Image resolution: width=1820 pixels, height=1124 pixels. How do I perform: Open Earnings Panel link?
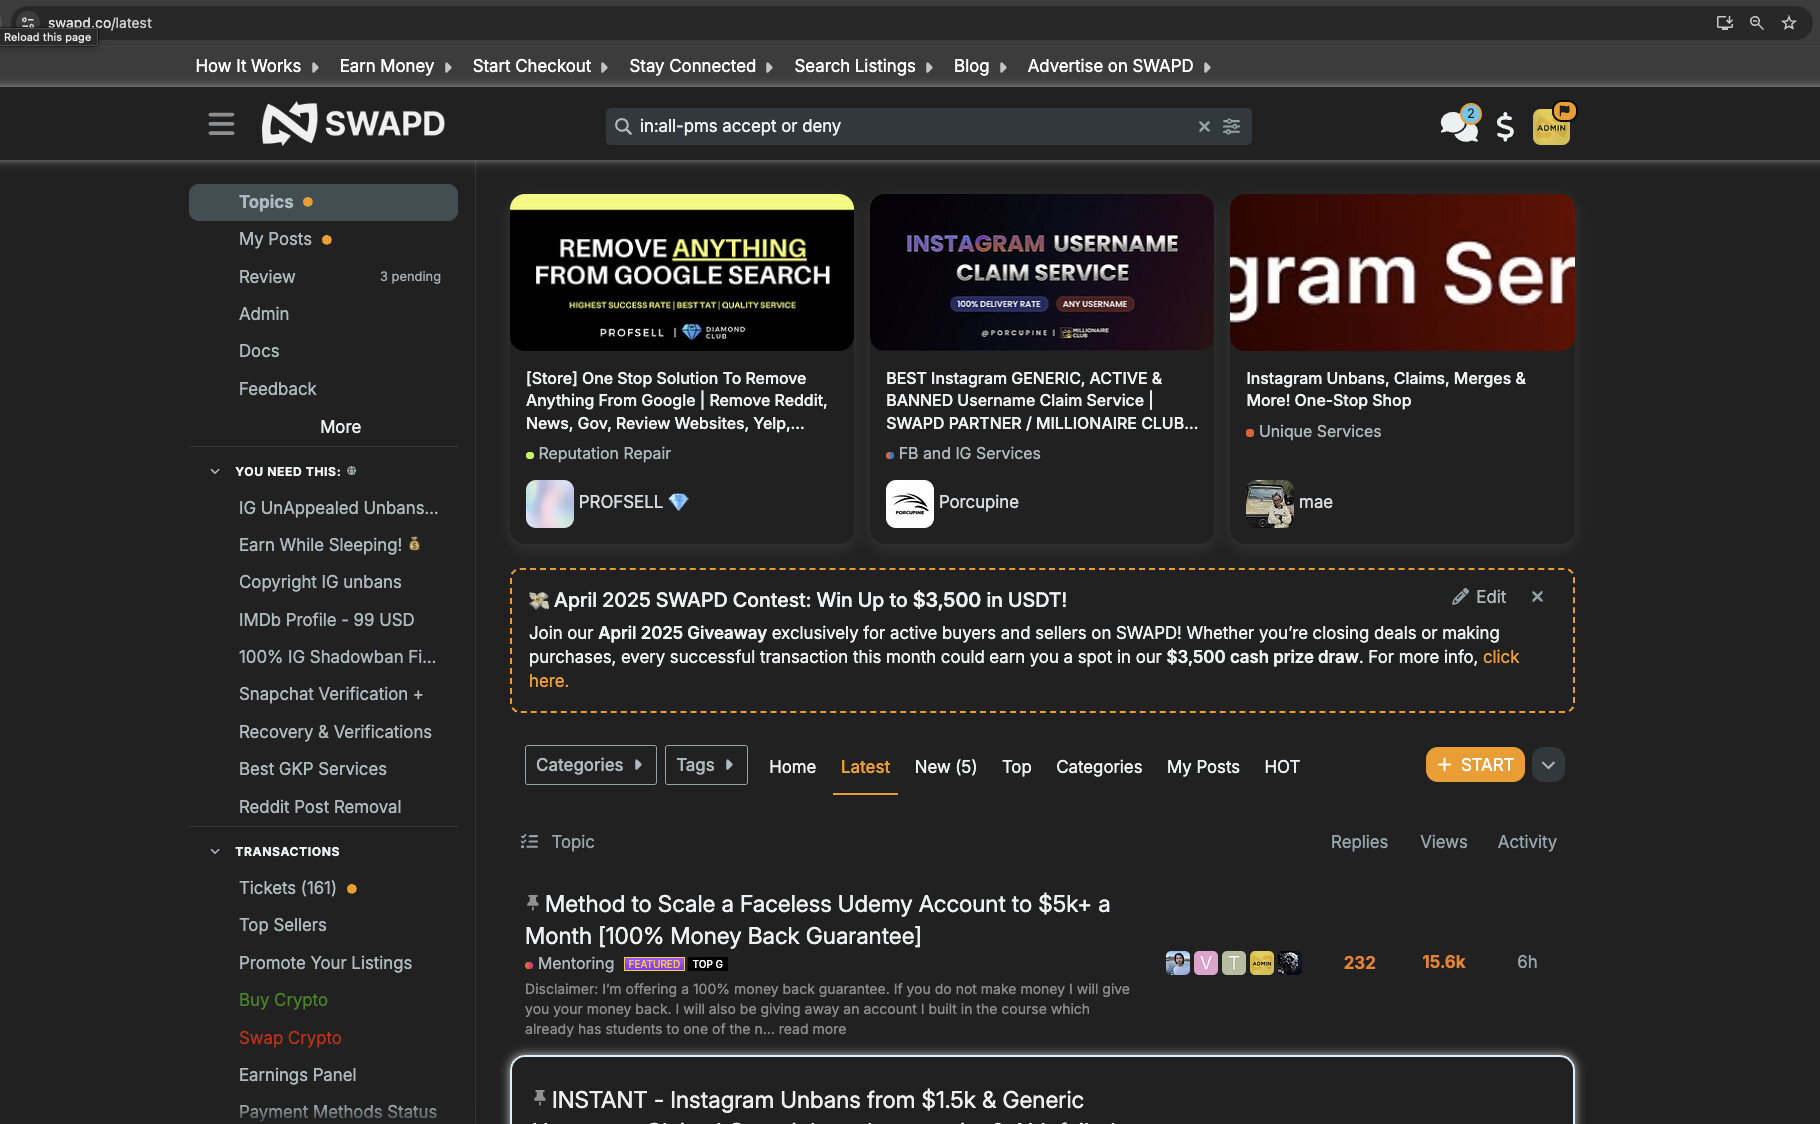(x=297, y=1075)
